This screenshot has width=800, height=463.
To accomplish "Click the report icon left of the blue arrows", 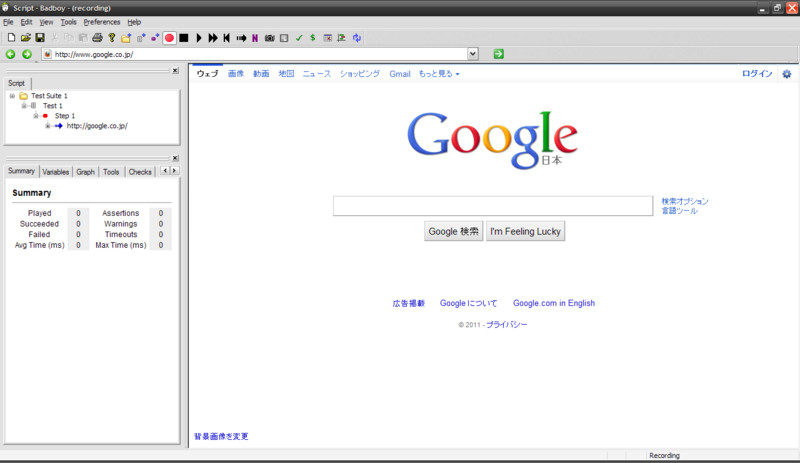I will click(342, 38).
